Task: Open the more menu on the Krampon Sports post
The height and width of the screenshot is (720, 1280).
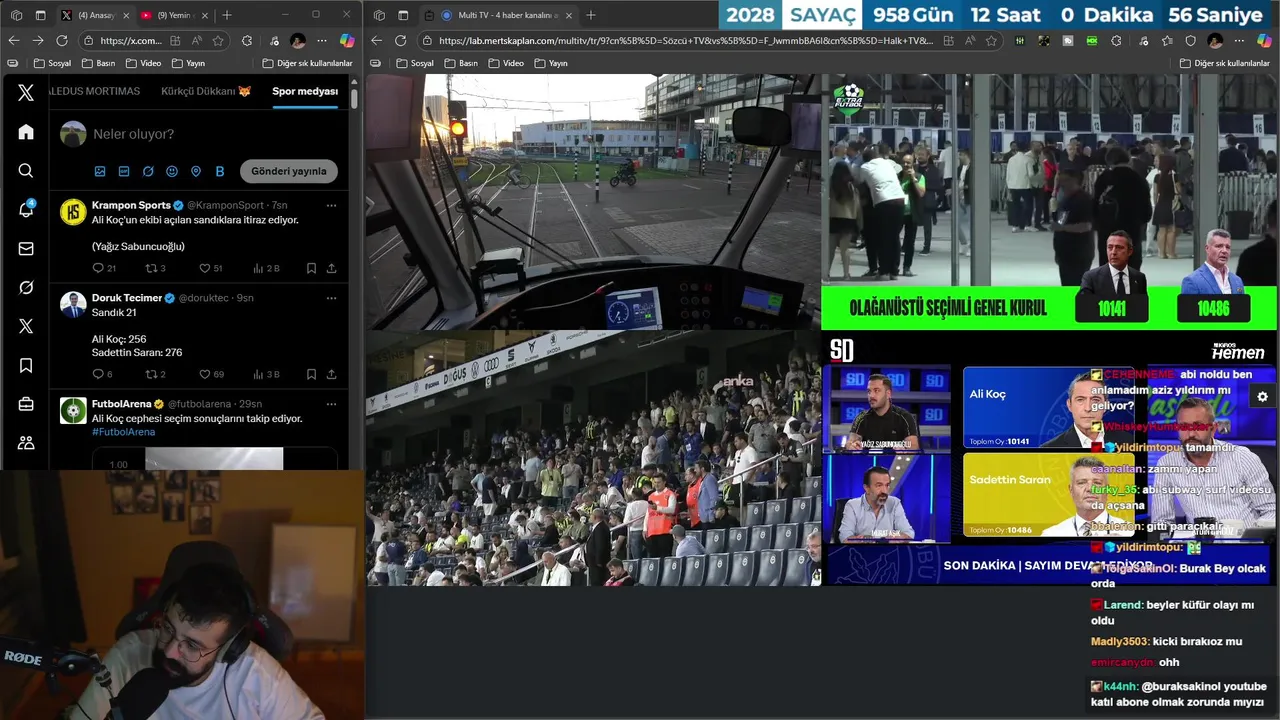Action: (331, 205)
